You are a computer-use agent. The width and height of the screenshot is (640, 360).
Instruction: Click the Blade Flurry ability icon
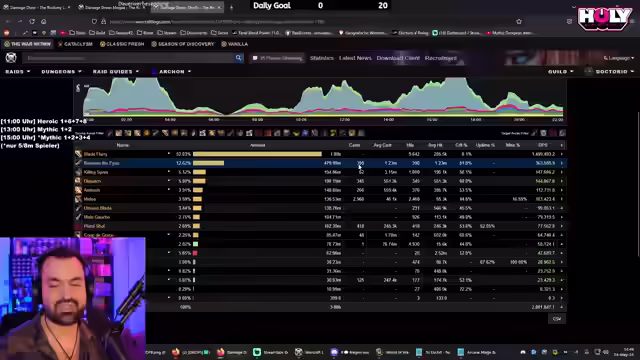78,154
